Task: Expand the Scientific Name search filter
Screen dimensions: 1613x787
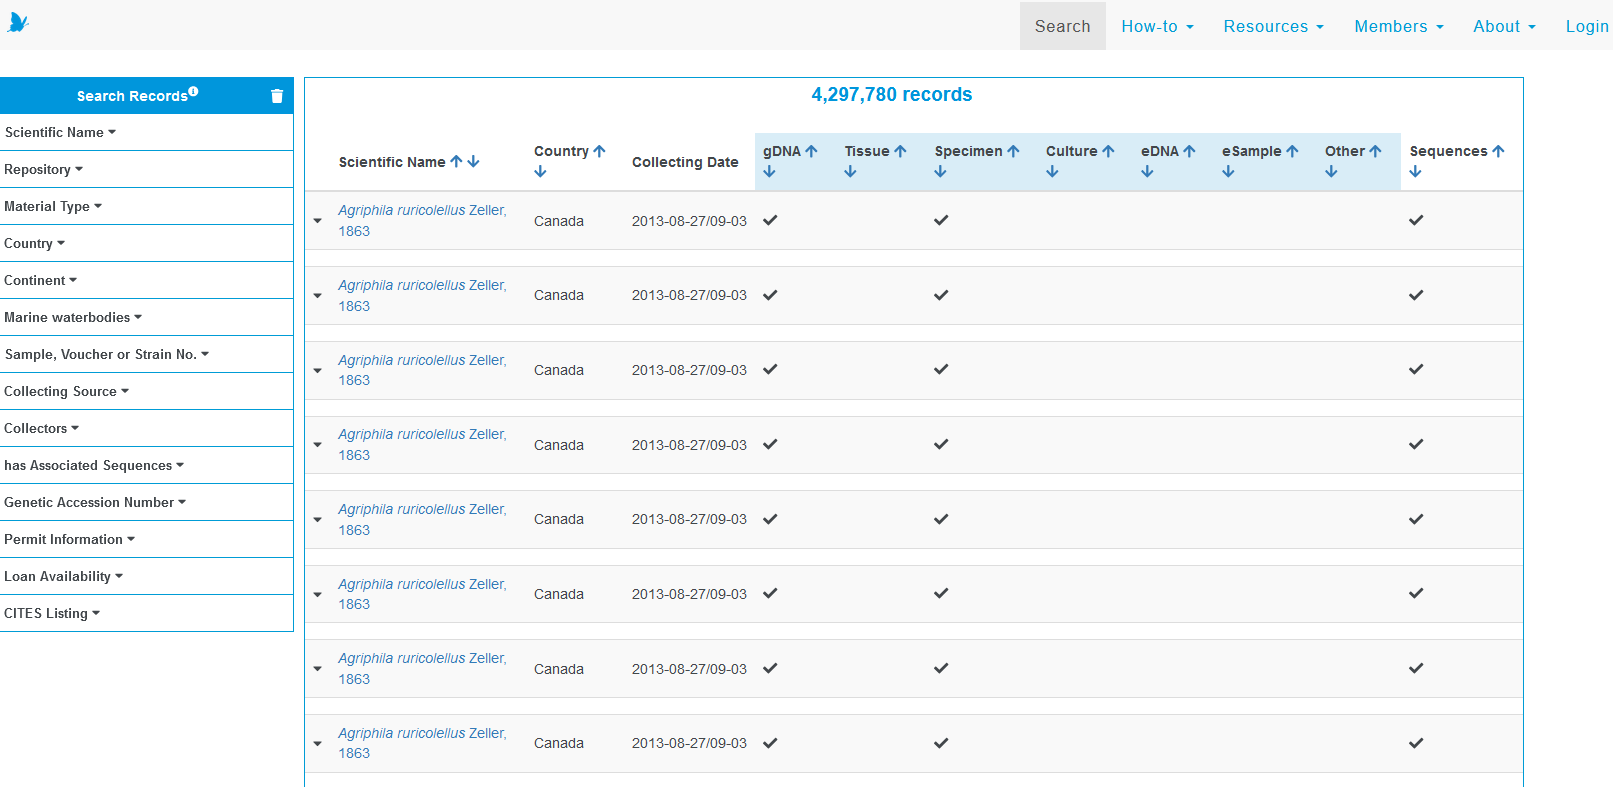Action: [60, 132]
